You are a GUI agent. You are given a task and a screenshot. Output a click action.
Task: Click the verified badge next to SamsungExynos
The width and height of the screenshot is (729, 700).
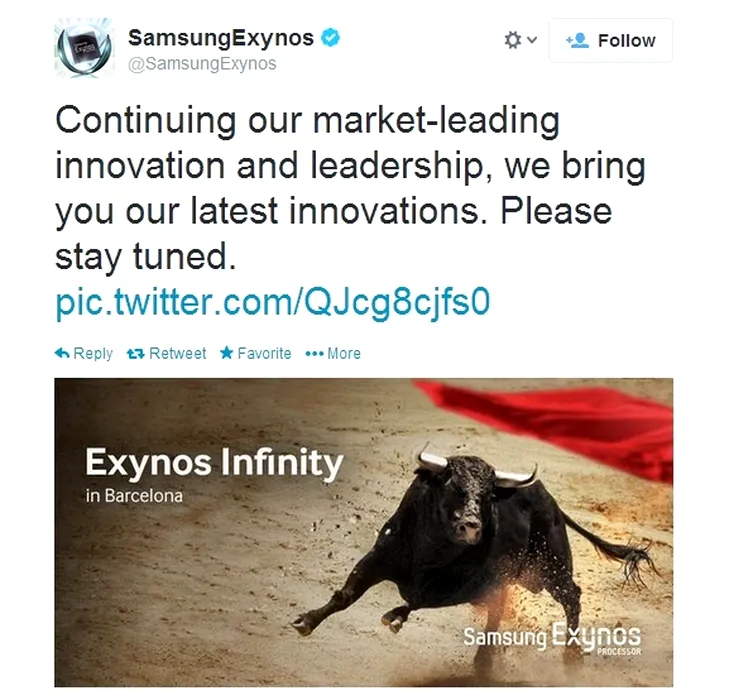tap(331, 38)
